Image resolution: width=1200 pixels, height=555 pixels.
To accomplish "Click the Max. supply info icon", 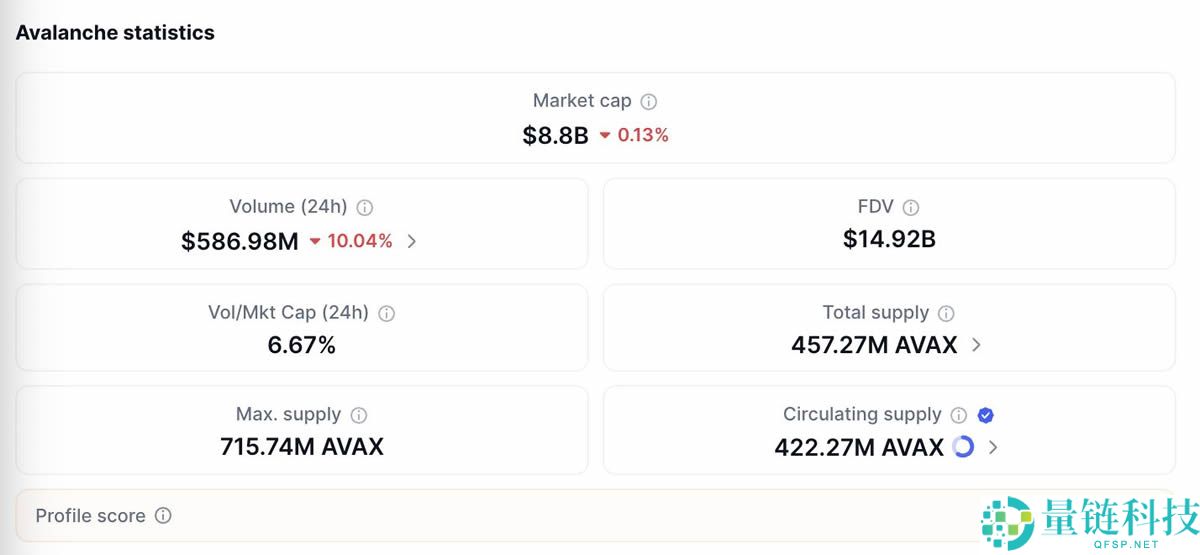I will click(x=359, y=415).
